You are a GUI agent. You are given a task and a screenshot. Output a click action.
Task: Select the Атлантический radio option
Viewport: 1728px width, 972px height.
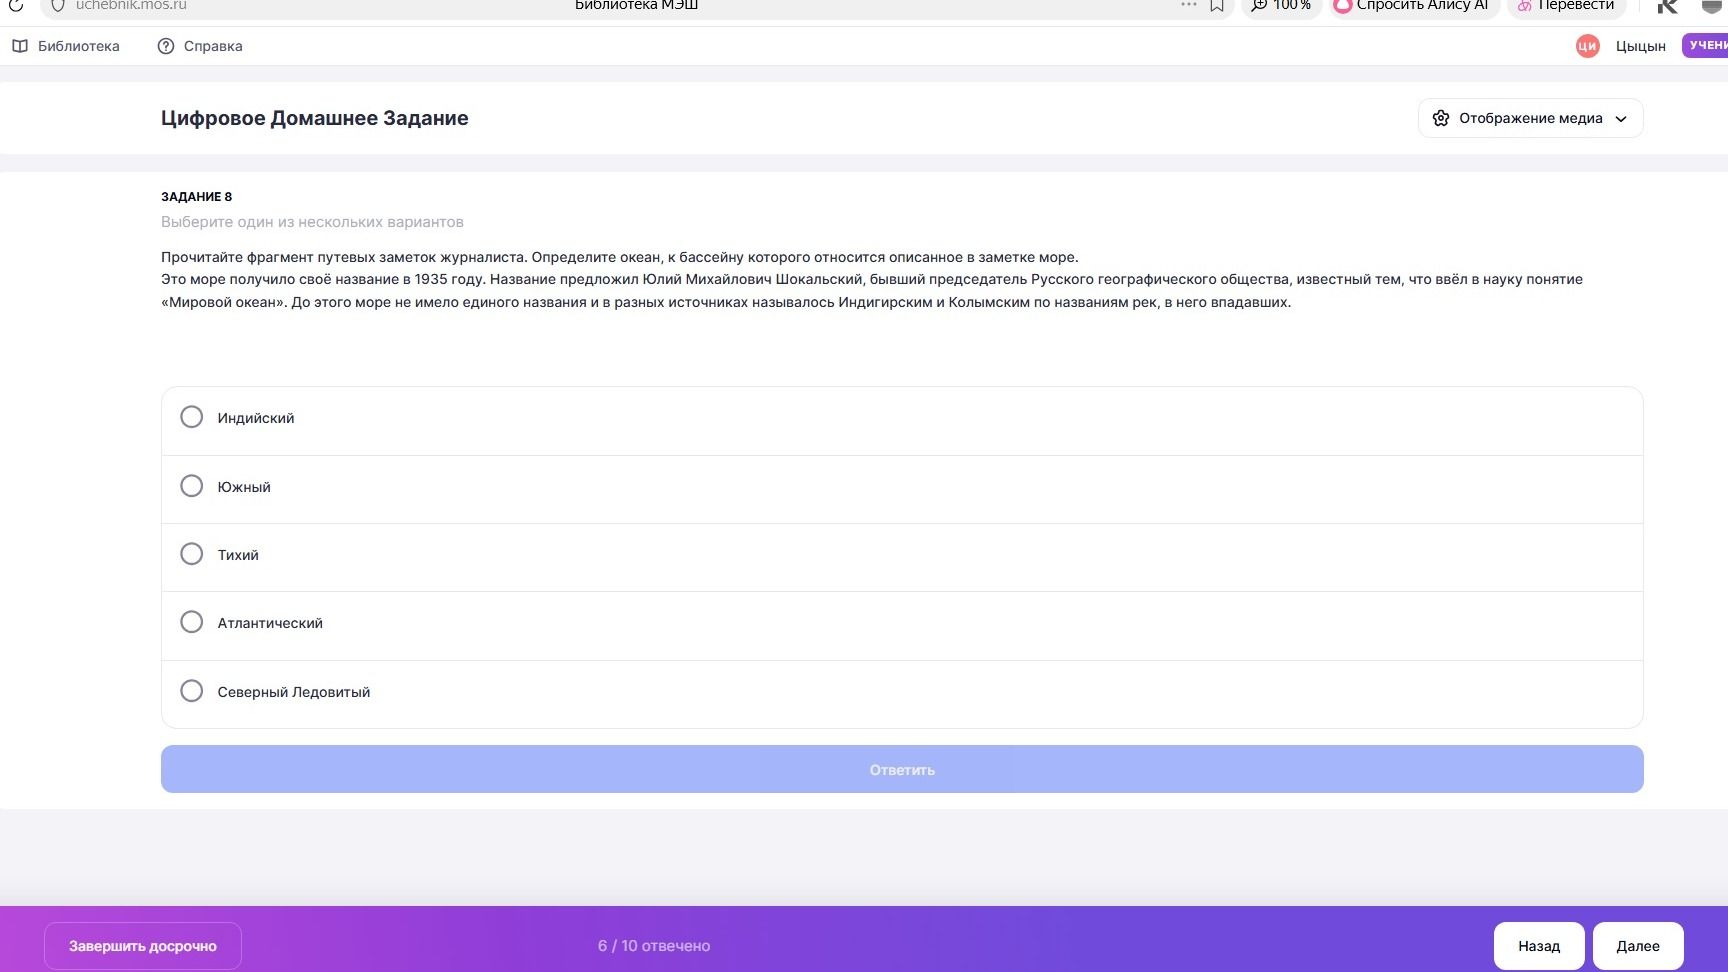191,622
